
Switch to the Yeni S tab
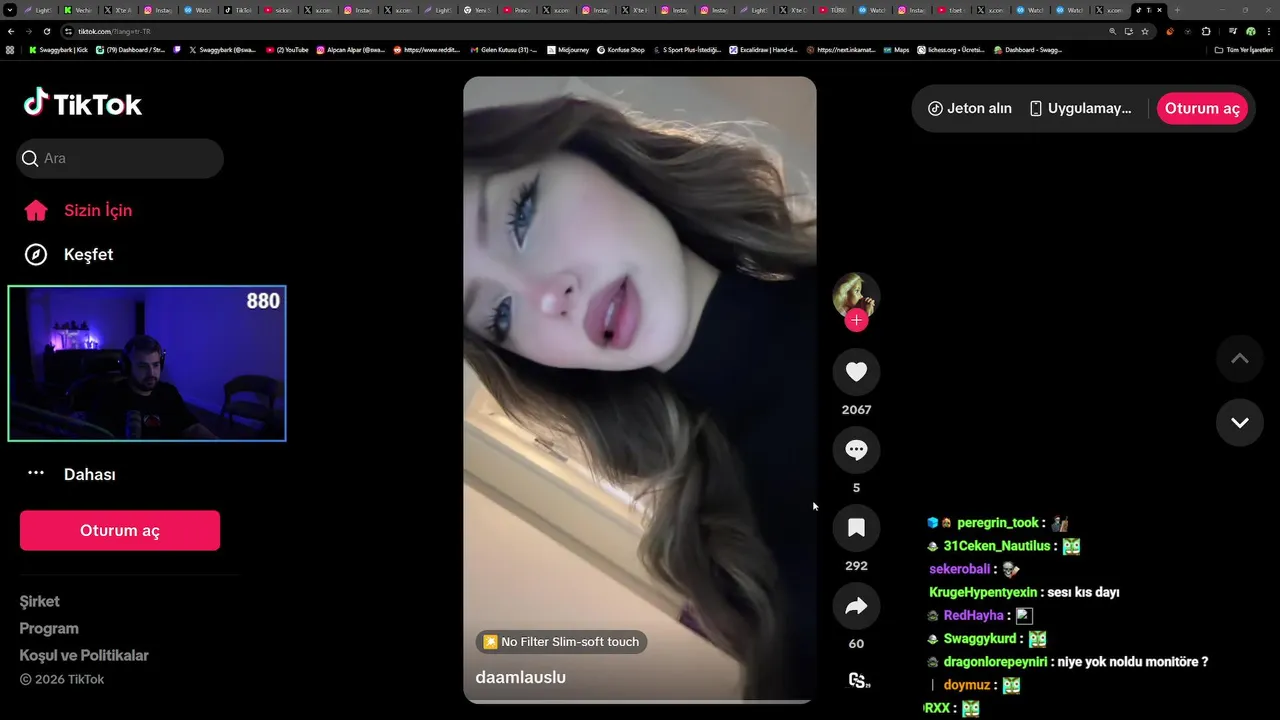[478, 10]
